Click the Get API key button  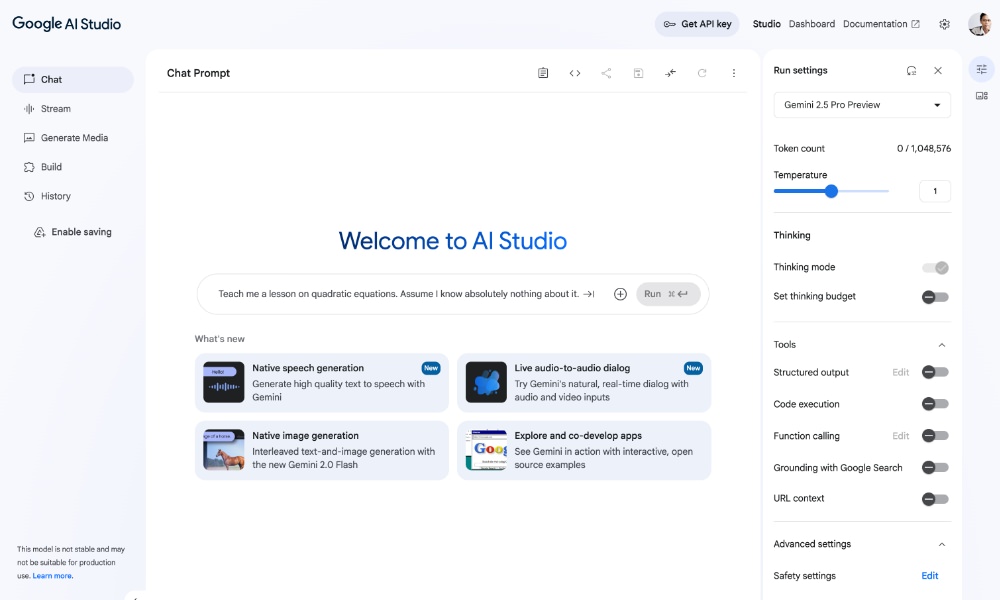[x=697, y=24]
